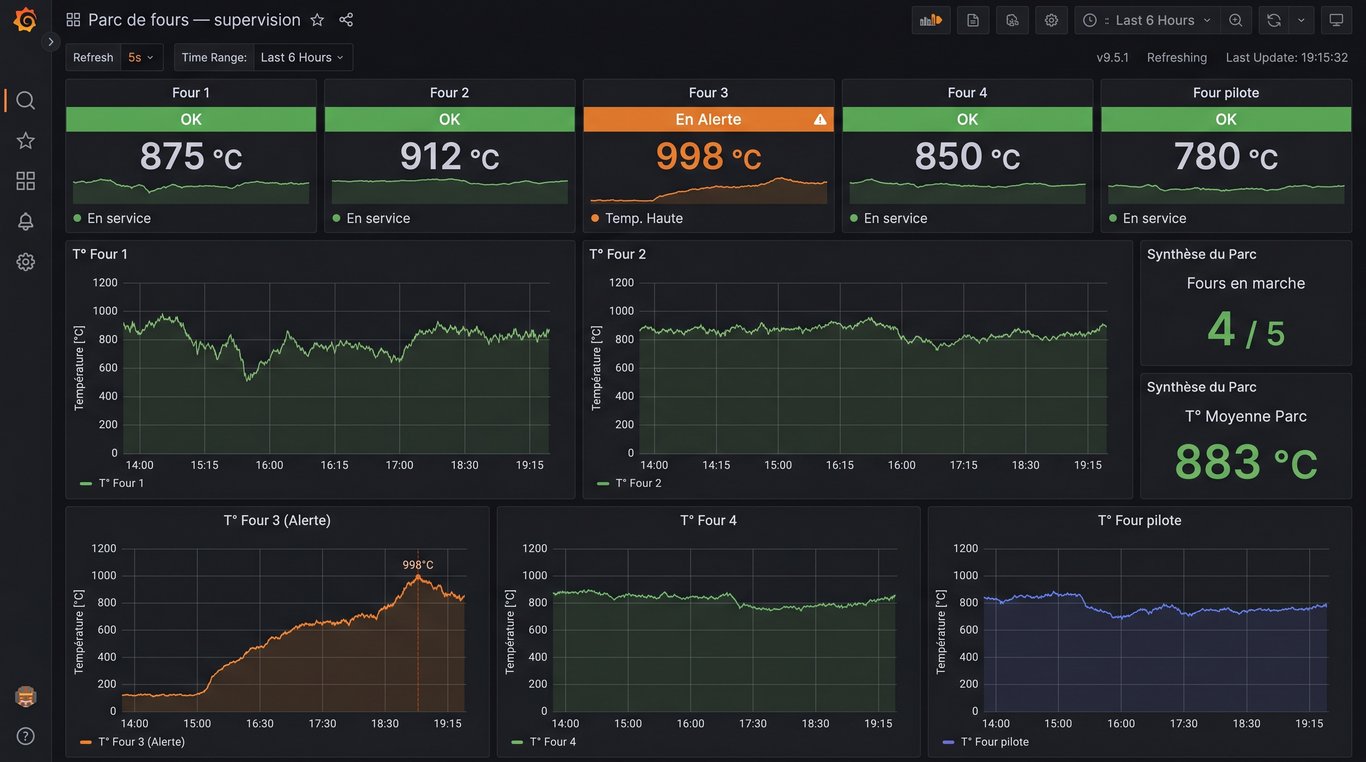Toggle the T° Four 2 legend series

(x=629, y=483)
